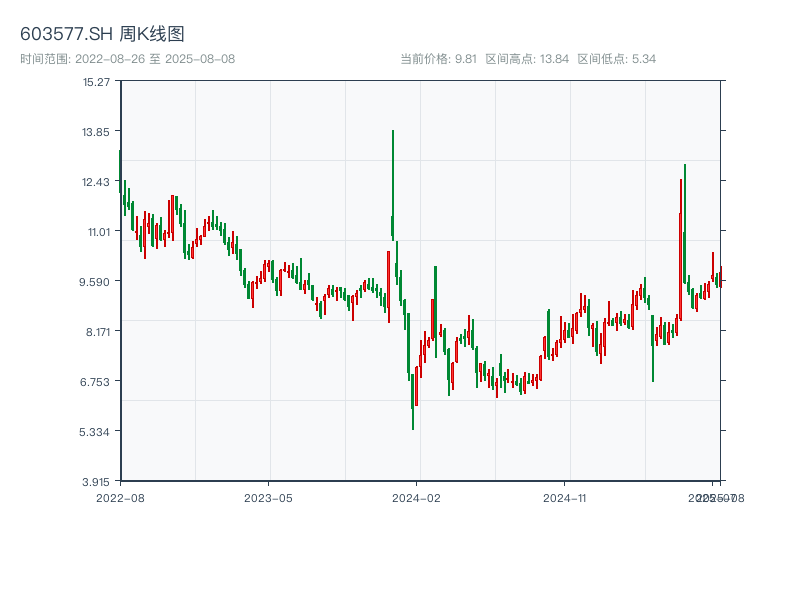
Task: Select the 2024-02 x-axis date label
Action: tap(417, 497)
